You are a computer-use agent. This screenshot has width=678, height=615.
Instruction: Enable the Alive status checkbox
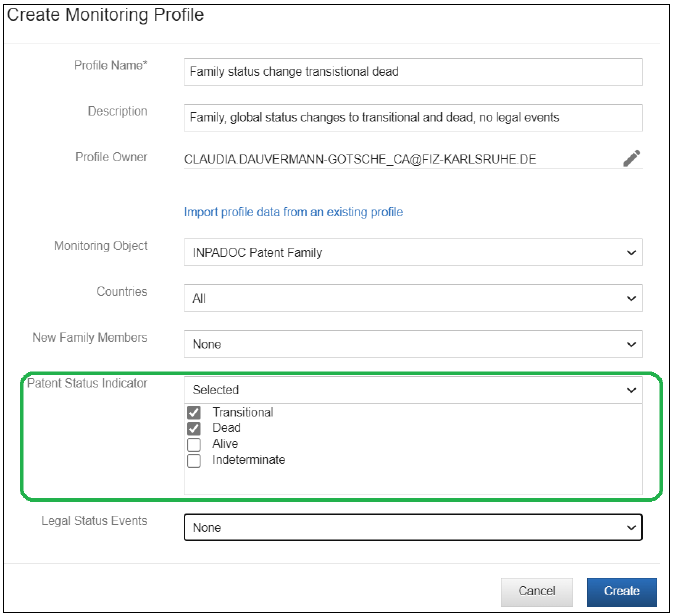(194, 445)
